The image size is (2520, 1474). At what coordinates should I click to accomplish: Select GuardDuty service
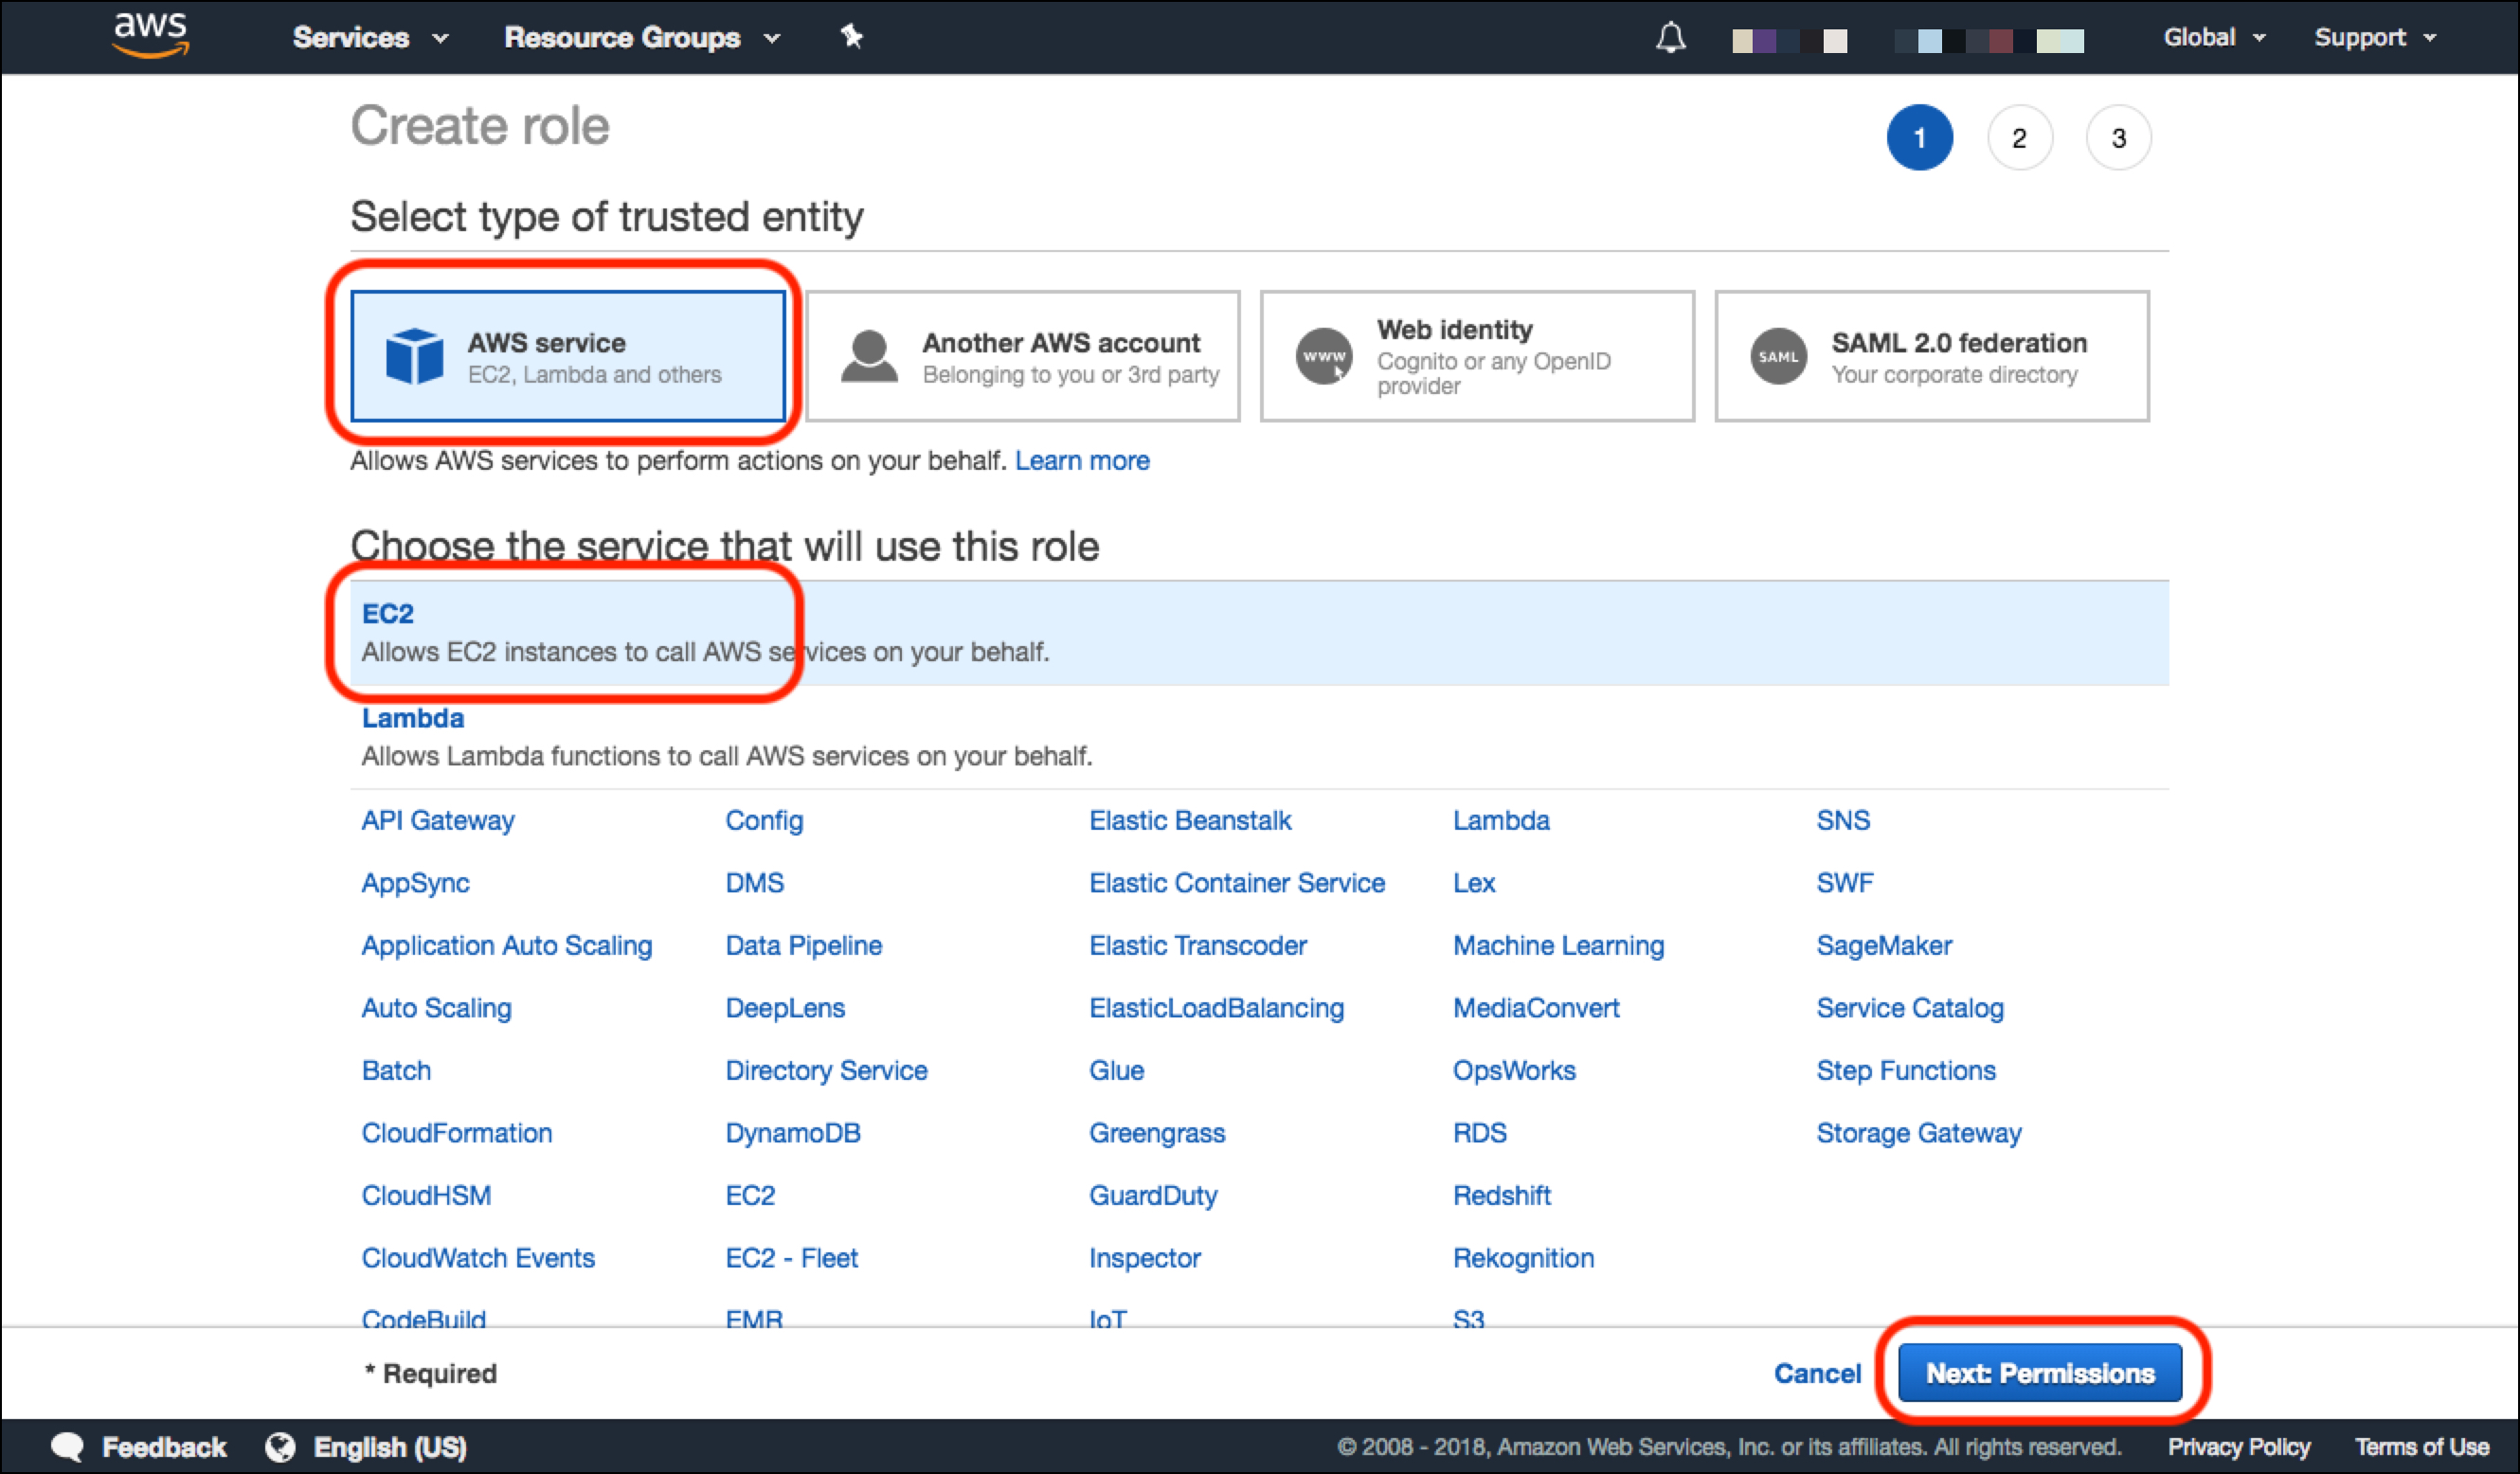click(1153, 1195)
